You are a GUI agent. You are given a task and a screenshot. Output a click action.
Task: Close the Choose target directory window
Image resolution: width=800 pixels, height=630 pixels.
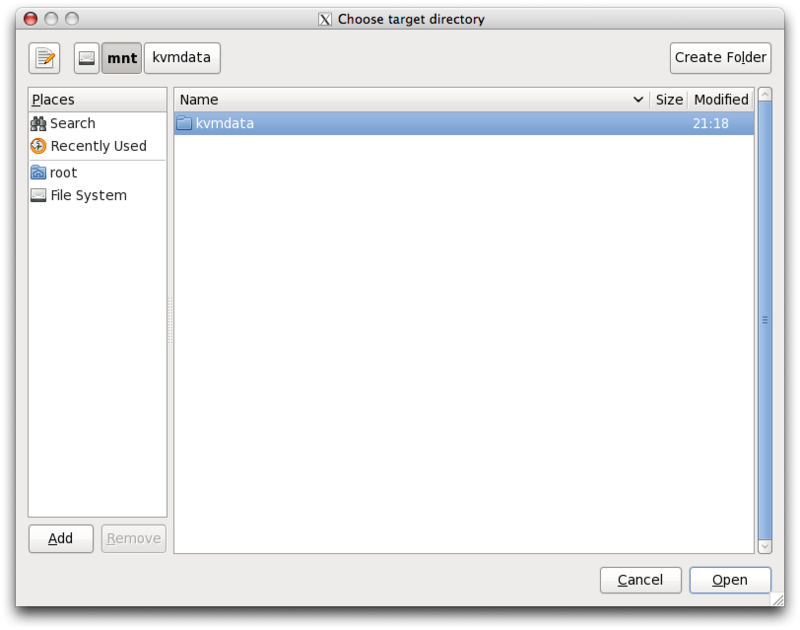31,19
